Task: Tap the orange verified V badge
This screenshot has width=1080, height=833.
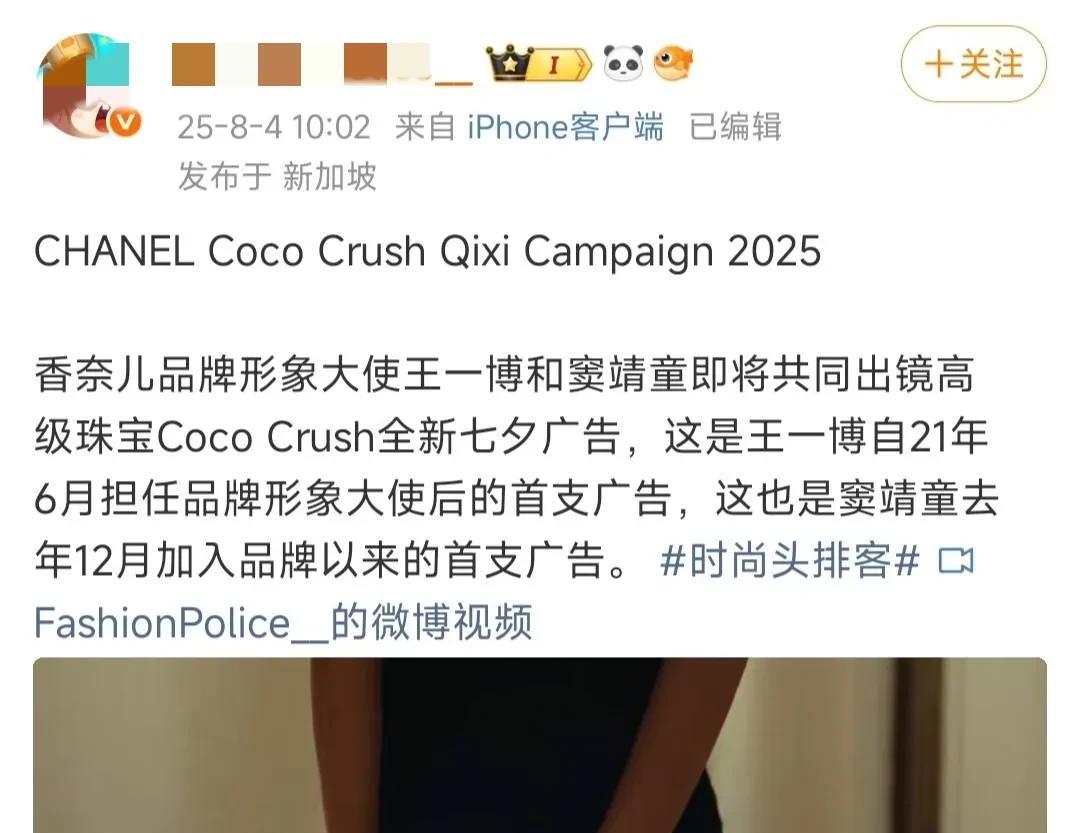Action: pos(125,123)
